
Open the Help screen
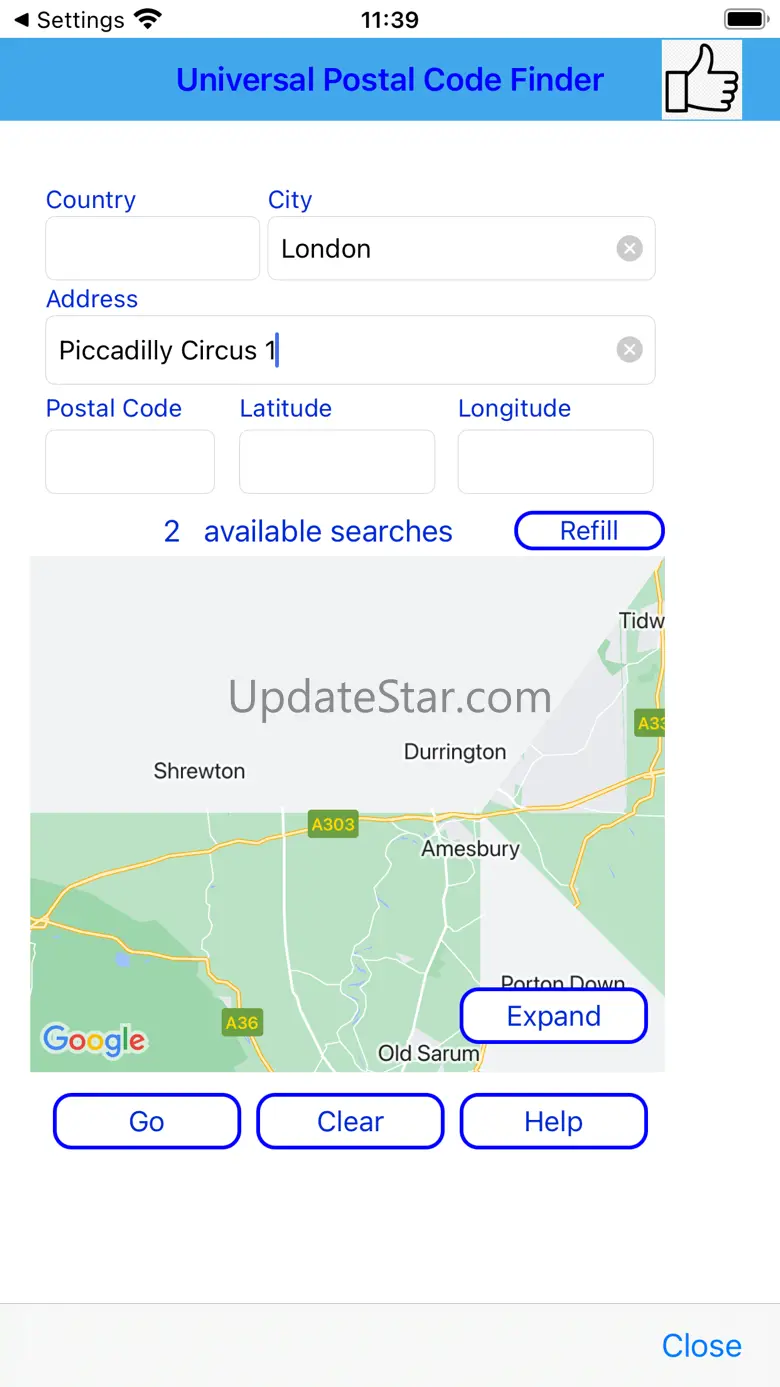553,1122
